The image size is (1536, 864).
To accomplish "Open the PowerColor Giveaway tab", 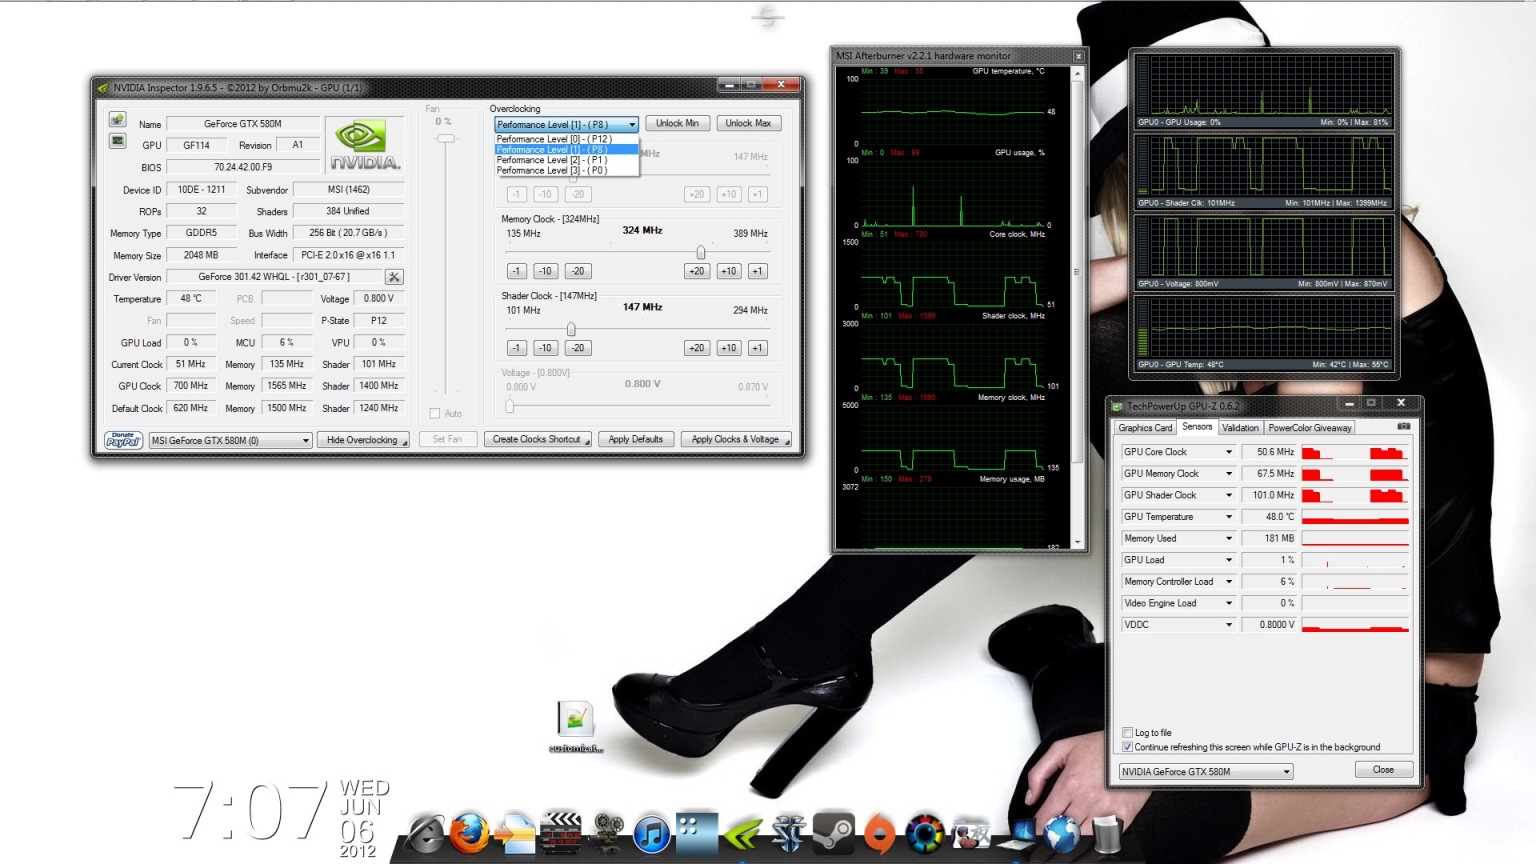I will [x=1310, y=428].
